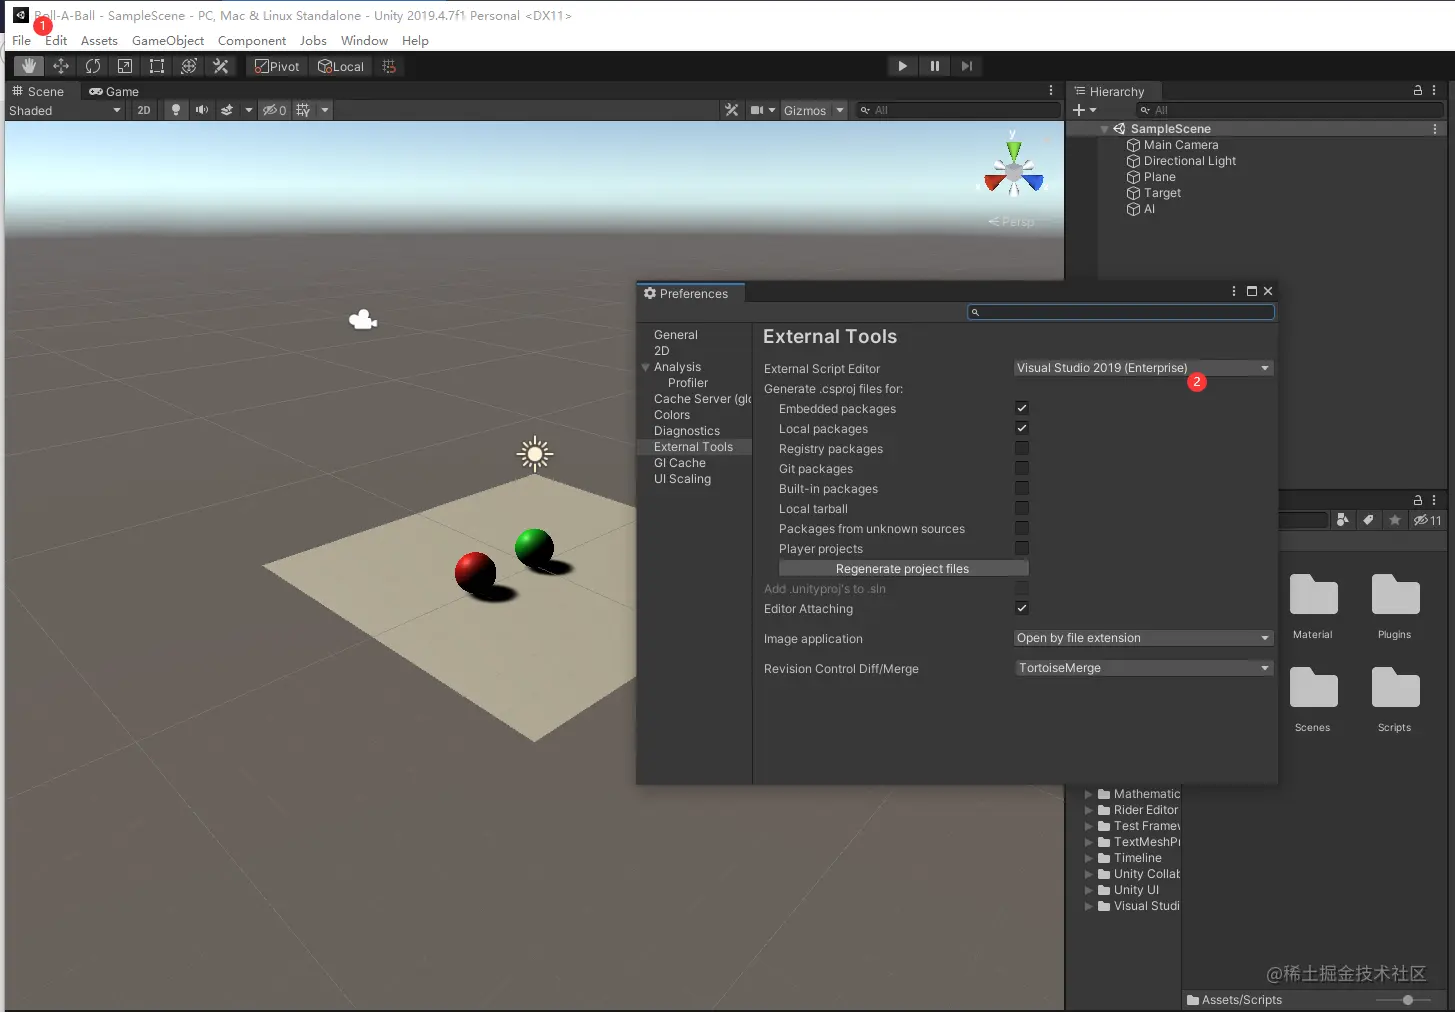This screenshot has height=1012, width=1455.
Task: Click the scene orientation gizmo's green Y axis
Action: pos(1014,150)
